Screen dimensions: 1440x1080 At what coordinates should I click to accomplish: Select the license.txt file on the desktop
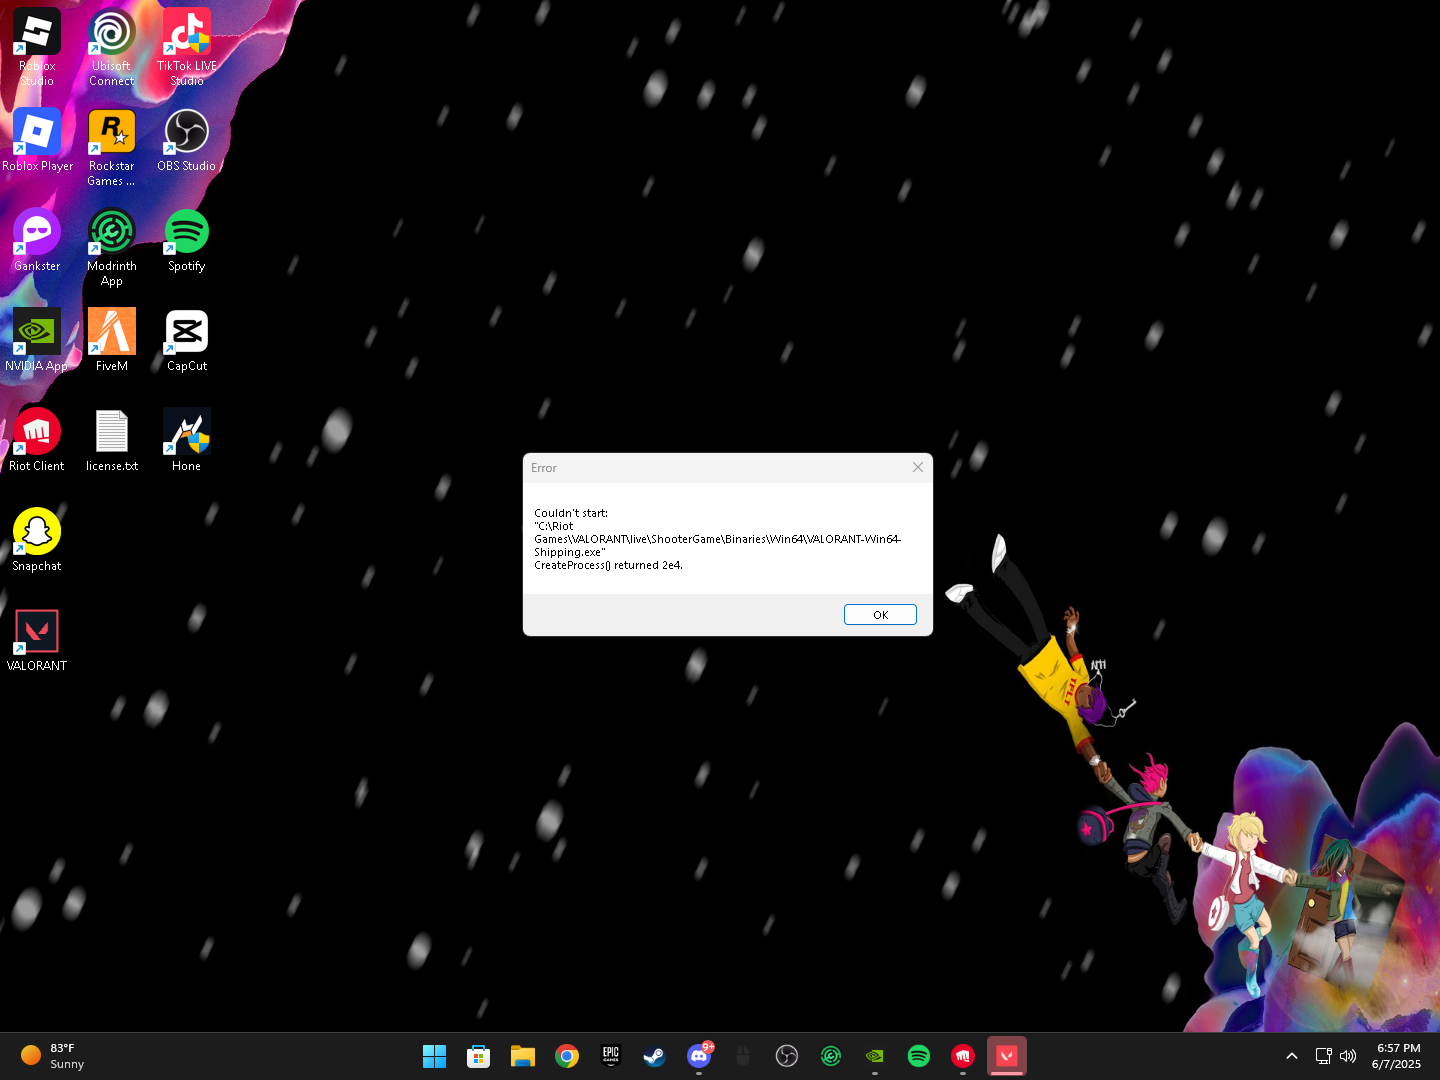pos(112,440)
